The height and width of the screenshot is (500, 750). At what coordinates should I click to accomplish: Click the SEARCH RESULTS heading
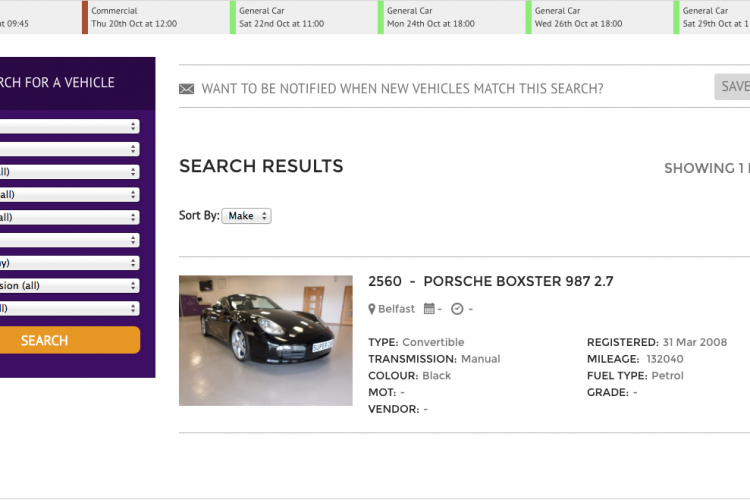pos(261,167)
